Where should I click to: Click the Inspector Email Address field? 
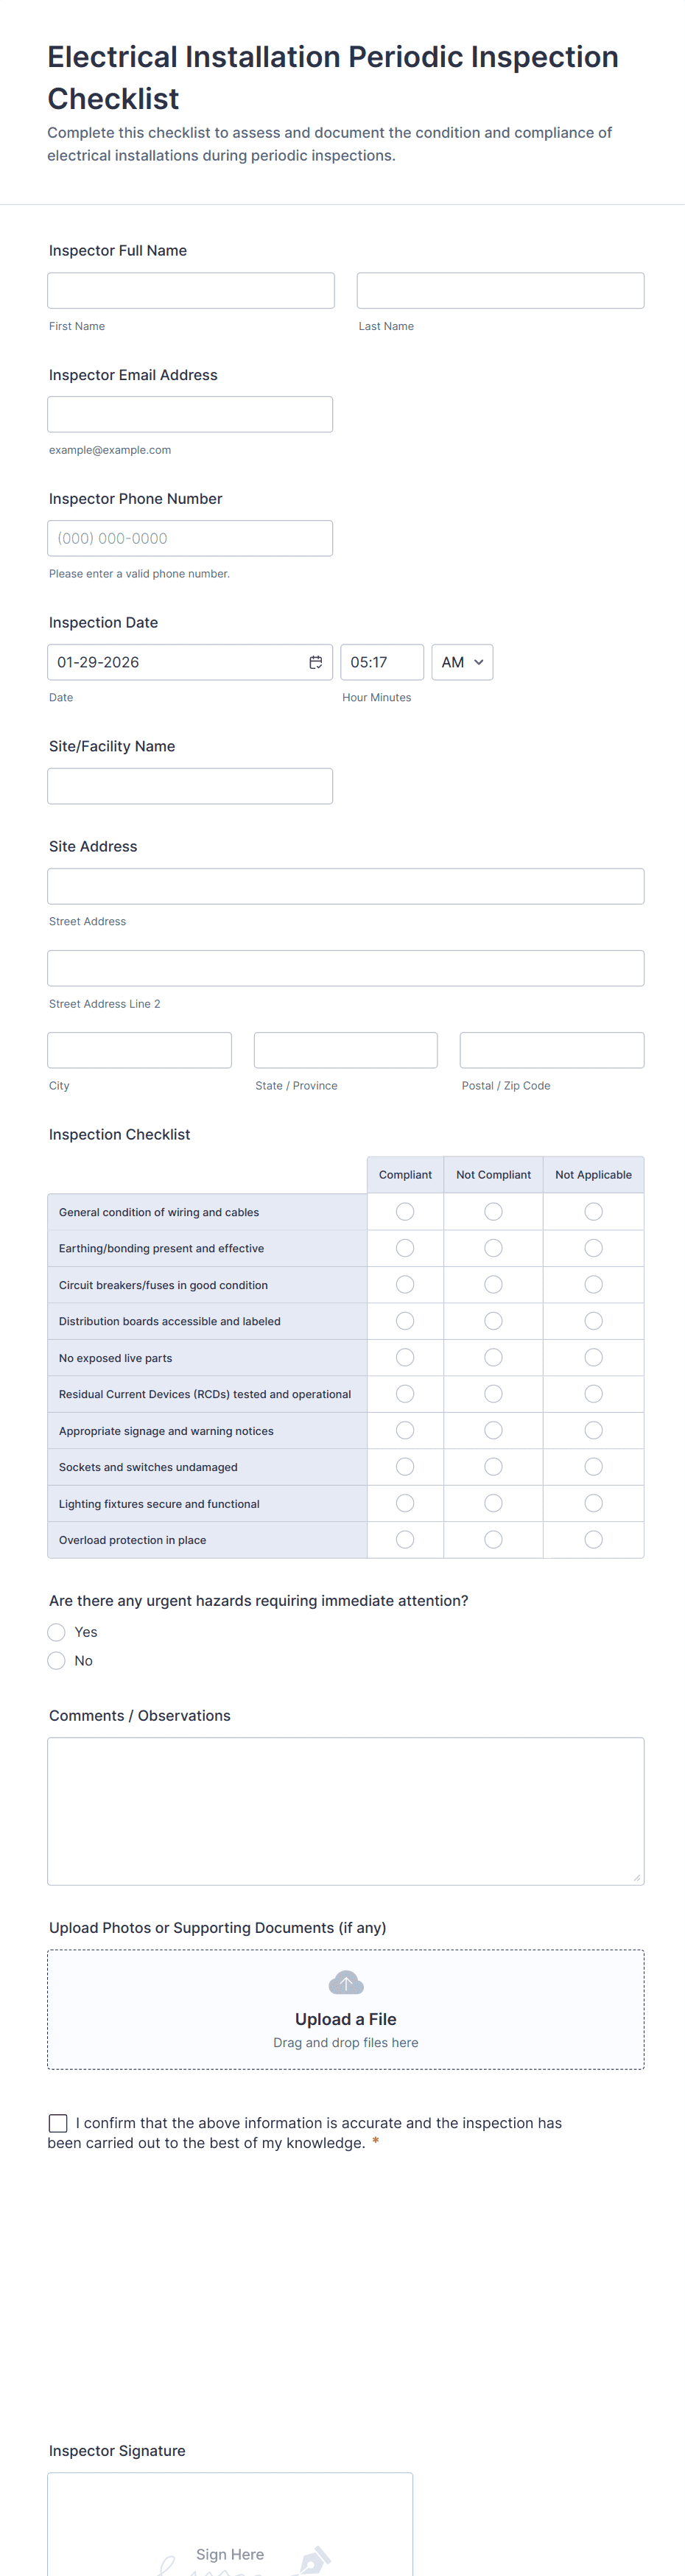(190, 413)
